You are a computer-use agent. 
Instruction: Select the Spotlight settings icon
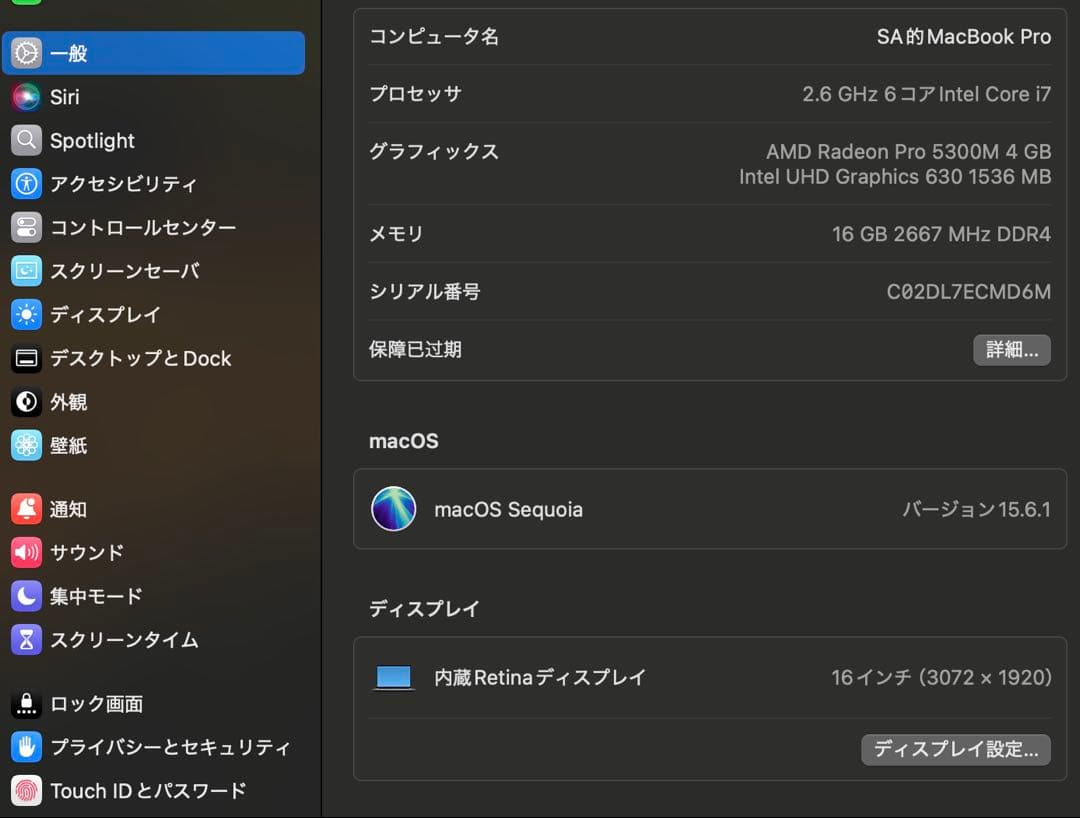pyautogui.click(x=90, y=140)
